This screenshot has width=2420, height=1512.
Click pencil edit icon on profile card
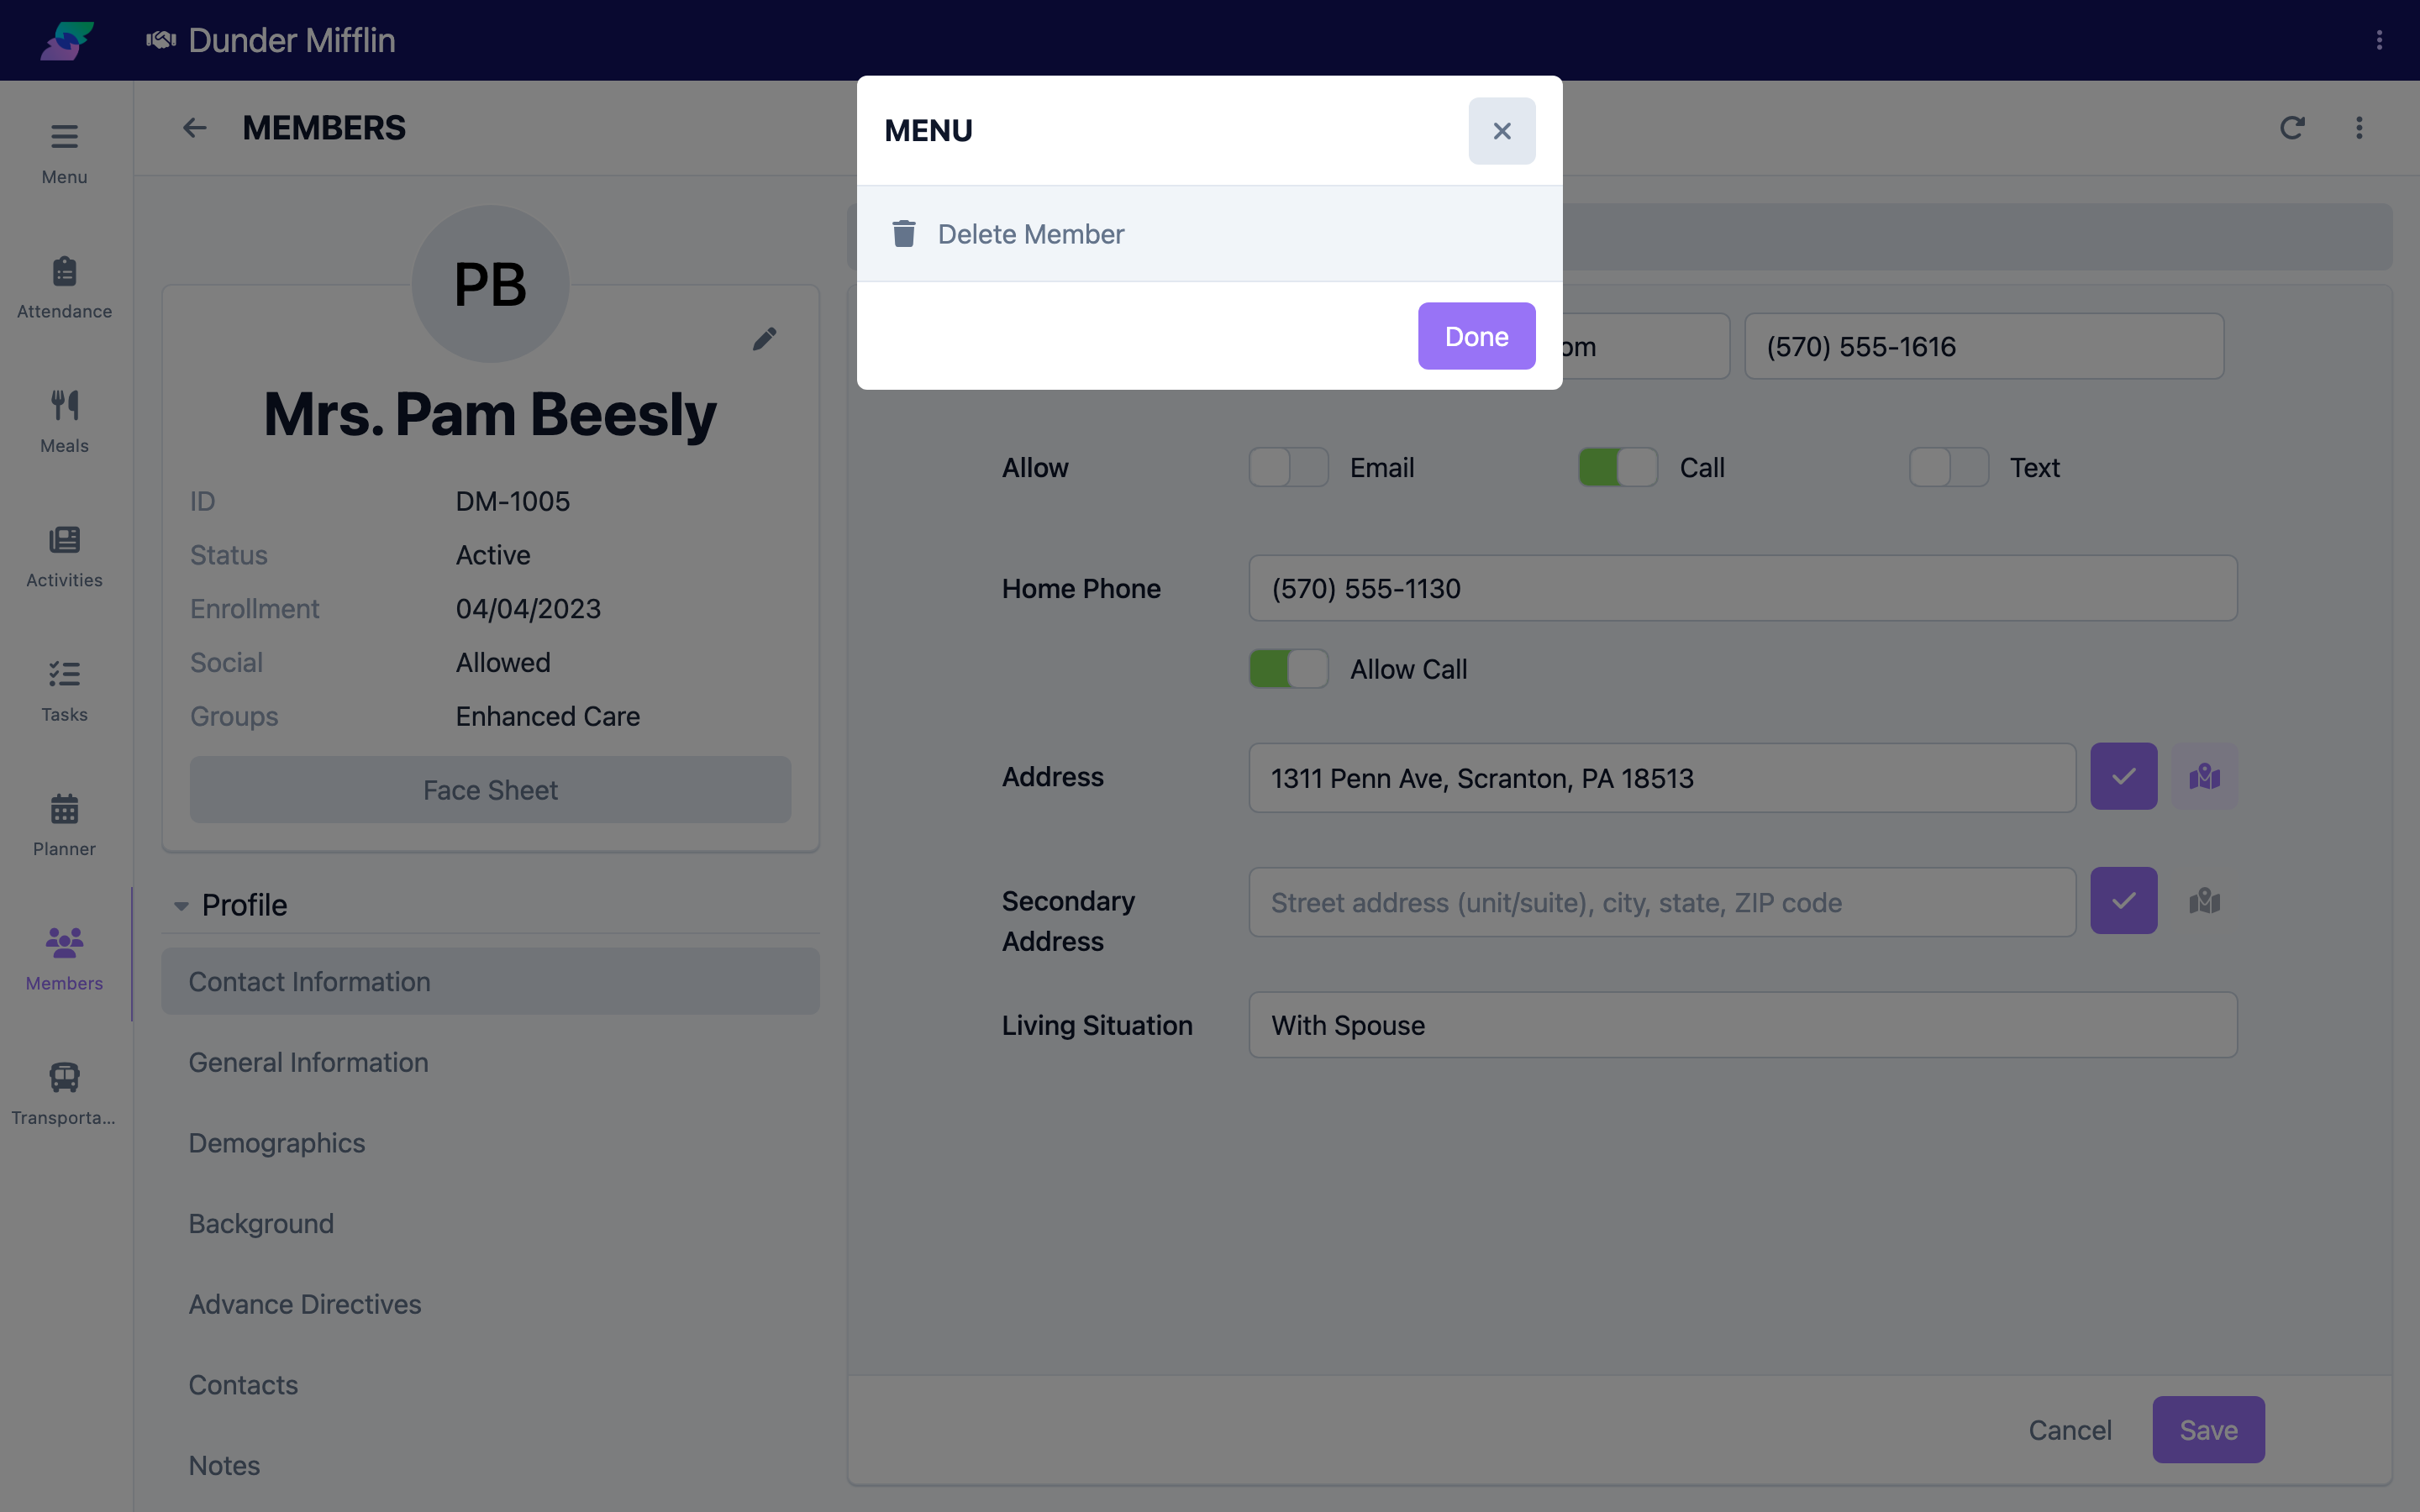coord(765,339)
